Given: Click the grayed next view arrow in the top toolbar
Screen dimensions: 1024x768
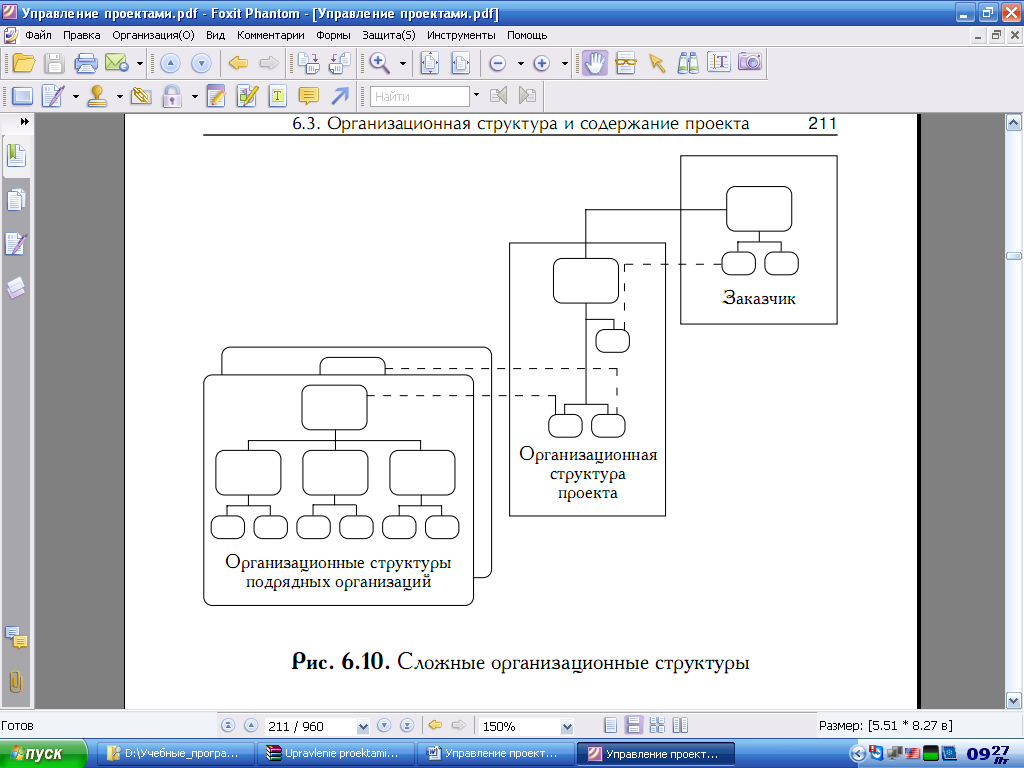Looking at the screenshot, I should click(x=269, y=63).
